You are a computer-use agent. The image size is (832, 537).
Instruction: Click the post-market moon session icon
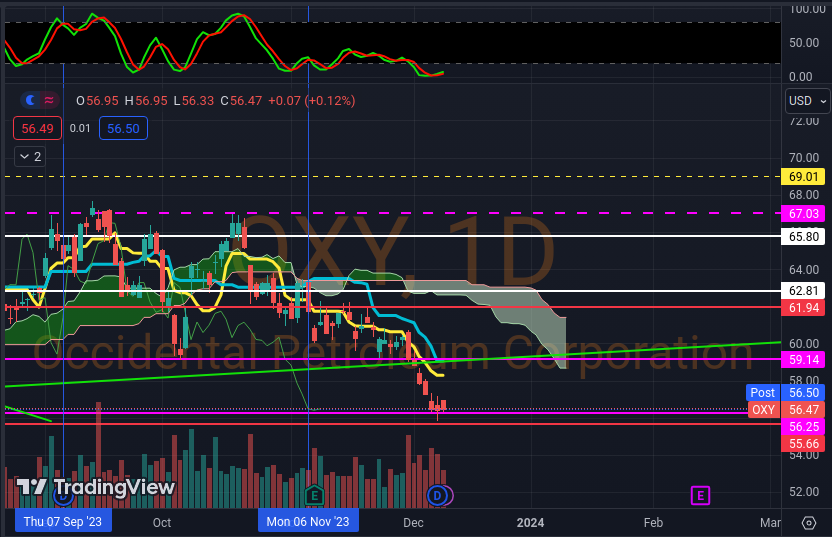pyautogui.click(x=30, y=100)
